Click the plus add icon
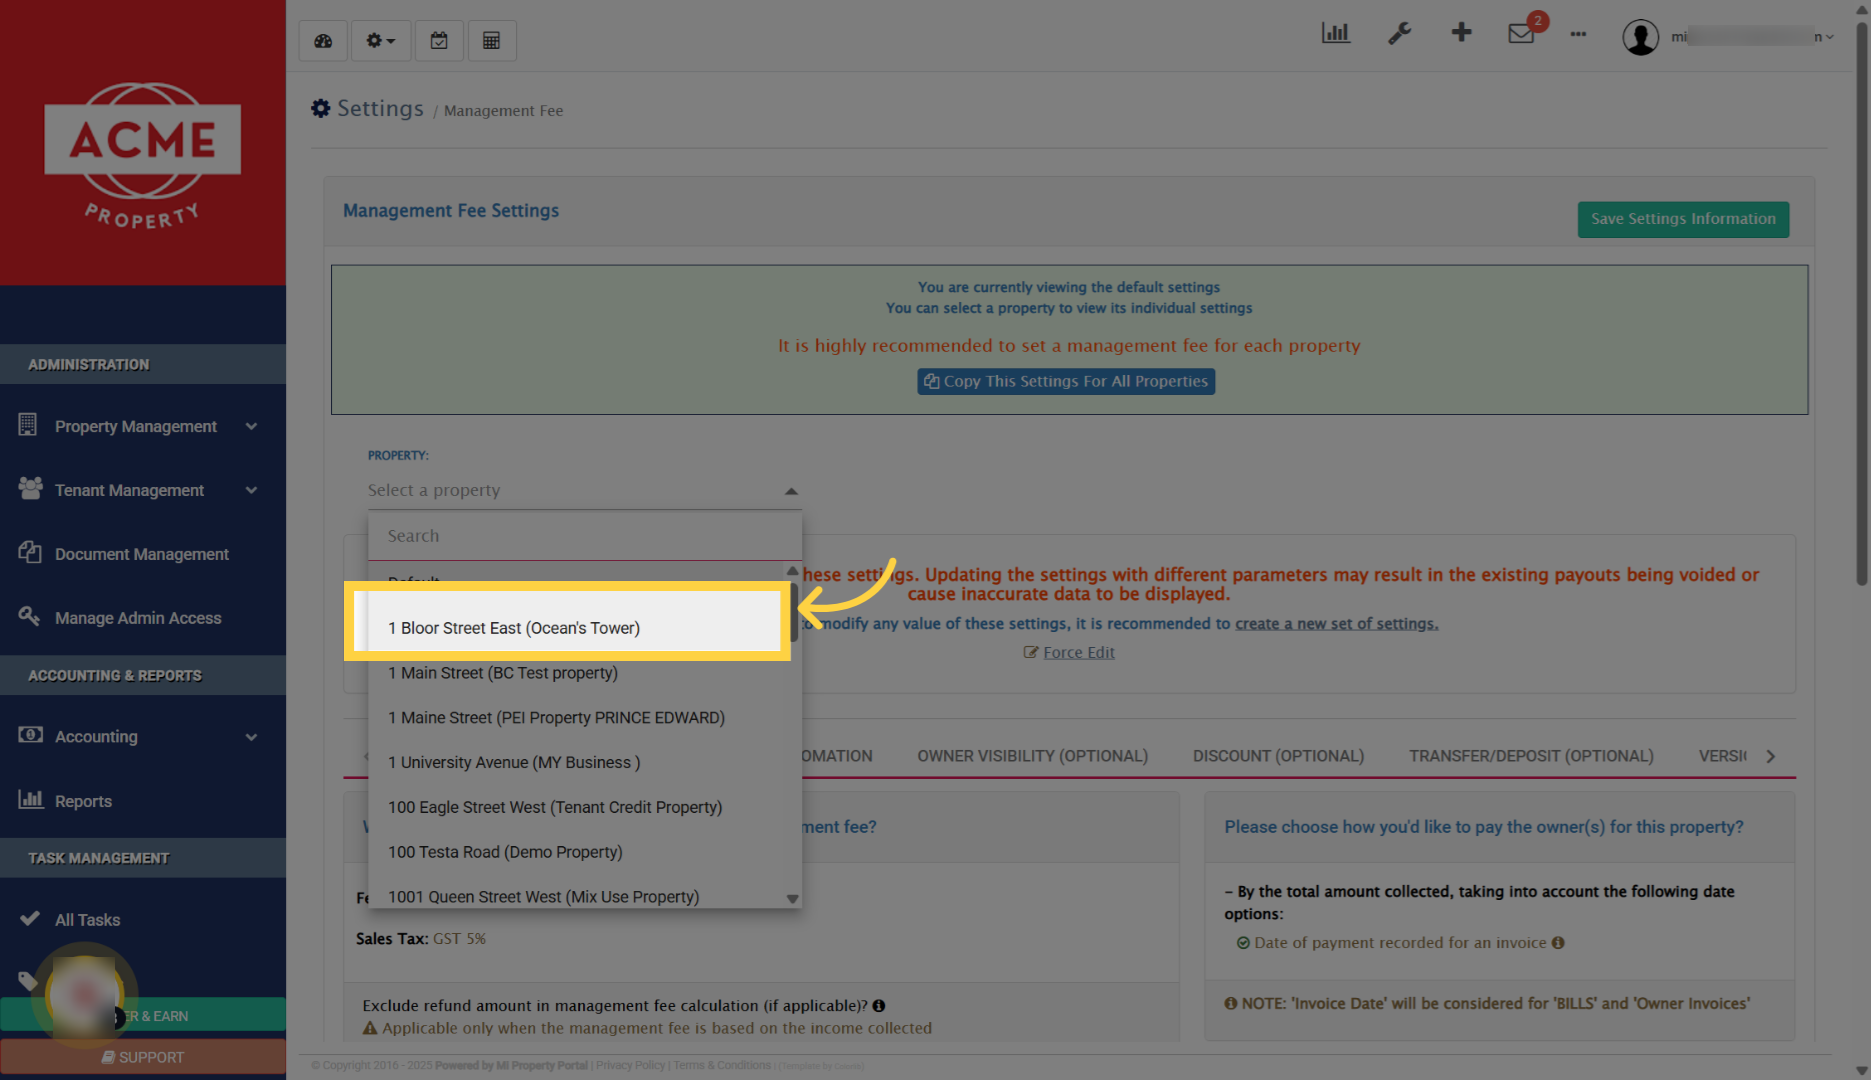This screenshot has width=1871, height=1080. pos(1461,33)
